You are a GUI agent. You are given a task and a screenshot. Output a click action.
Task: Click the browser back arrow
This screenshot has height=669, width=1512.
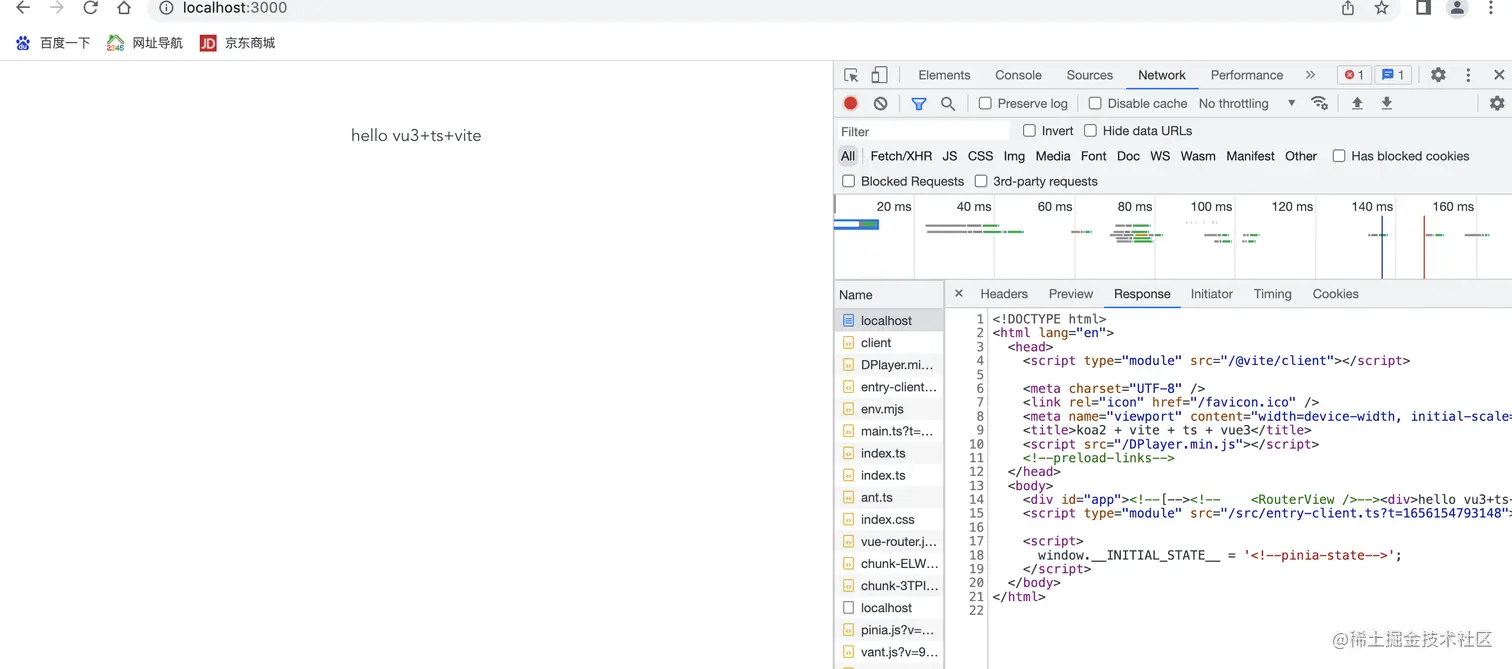click(23, 8)
